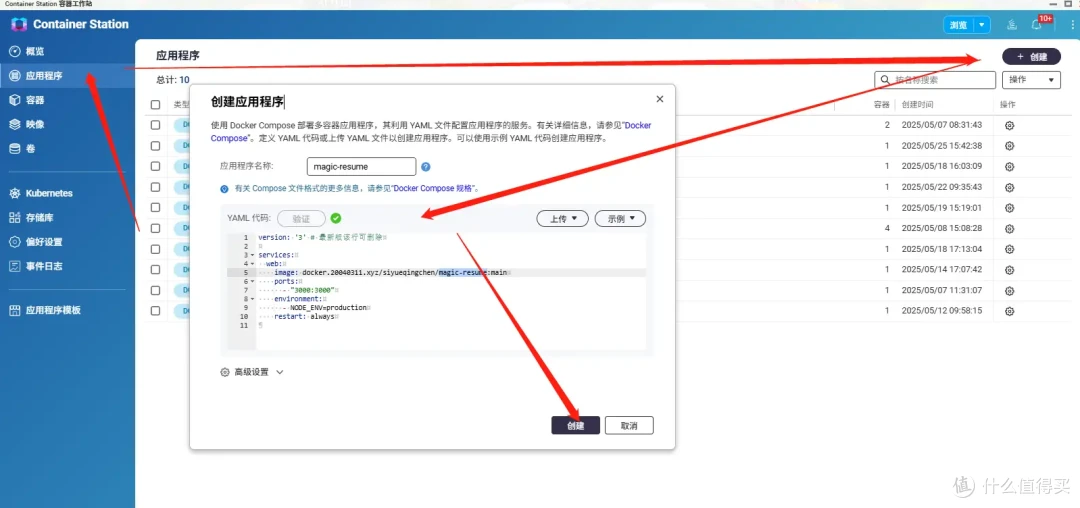
Task: Open 容器 containers in sidebar
Action: point(67,100)
